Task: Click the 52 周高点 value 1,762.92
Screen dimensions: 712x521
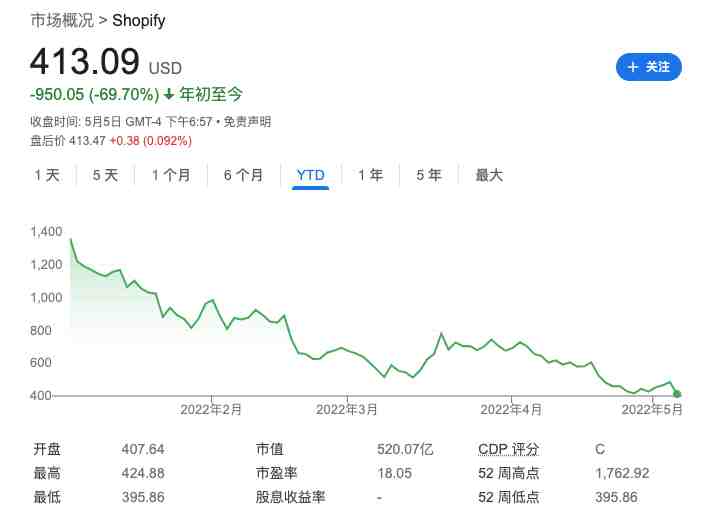Action: click(x=622, y=473)
